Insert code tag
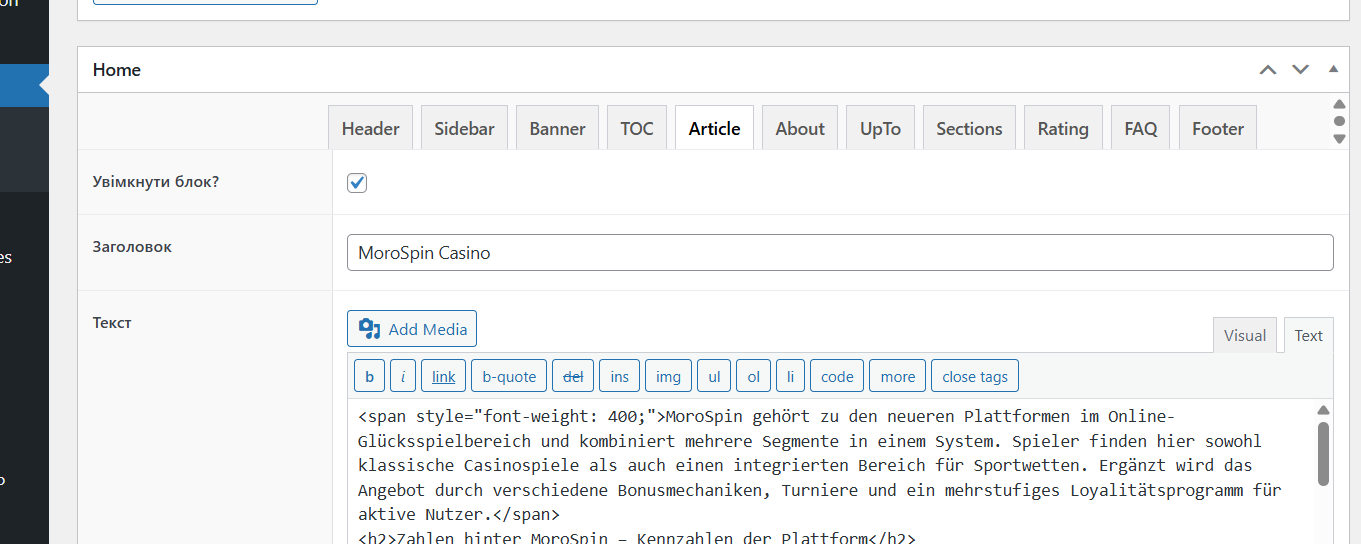1361x544 pixels. click(837, 376)
